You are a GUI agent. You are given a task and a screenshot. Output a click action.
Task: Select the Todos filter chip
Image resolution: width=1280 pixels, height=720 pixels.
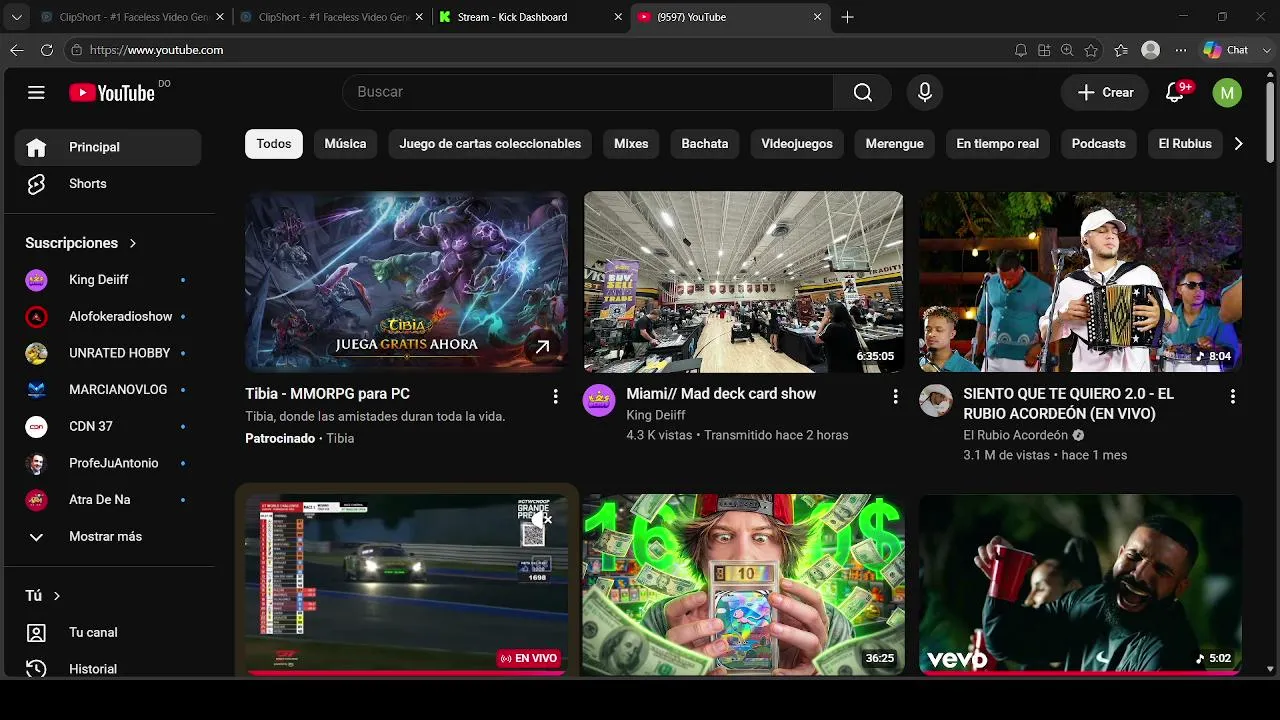click(x=274, y=144)
